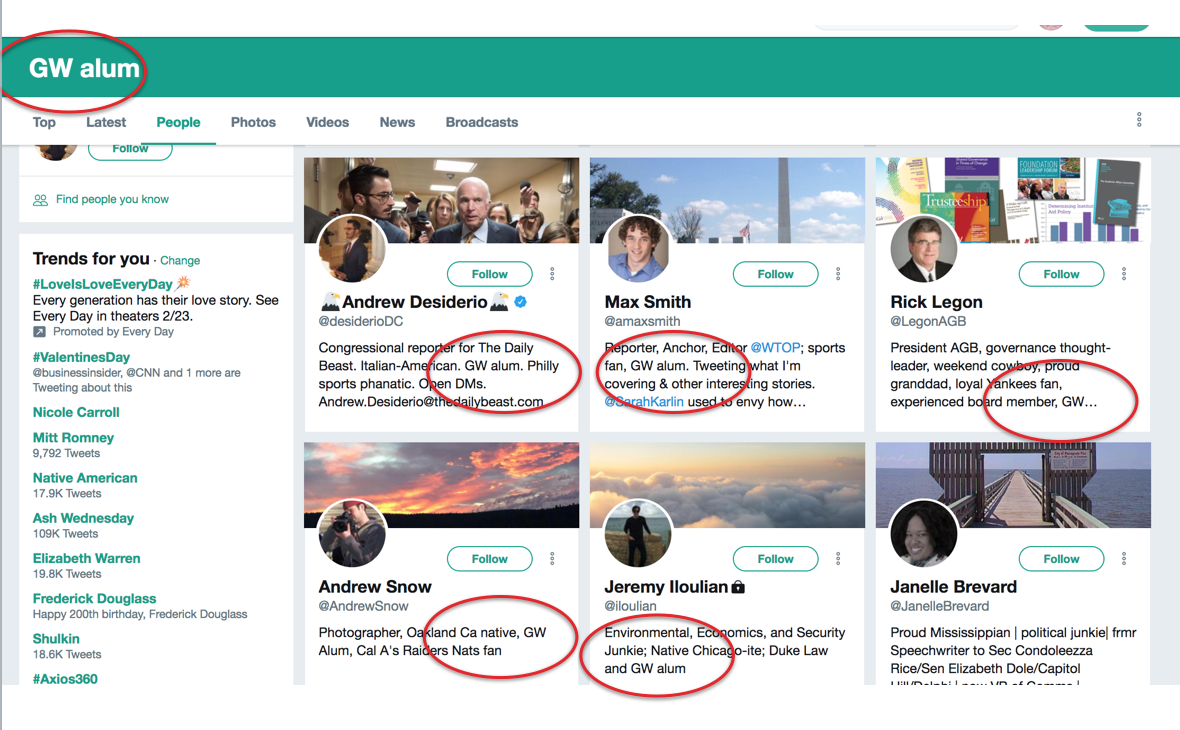Image resolution: width=1180 pixels, height=730 pixels.
Task: Click Andrew Desiderio's verified badge
Action: [520, 302]
